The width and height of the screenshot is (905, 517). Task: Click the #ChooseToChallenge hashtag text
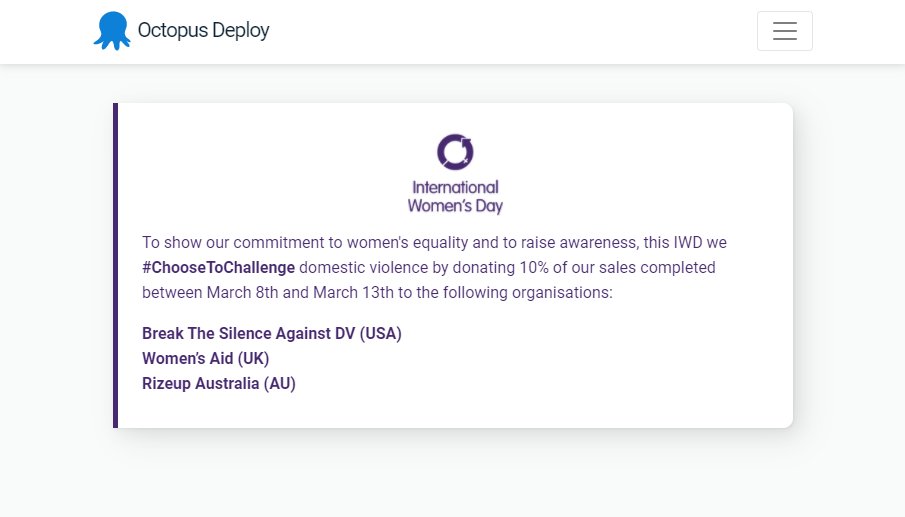(219, 268)
